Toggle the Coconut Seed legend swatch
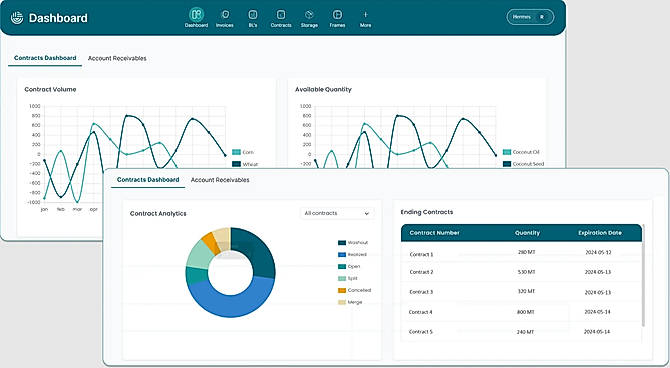 (x=507, y=164)
